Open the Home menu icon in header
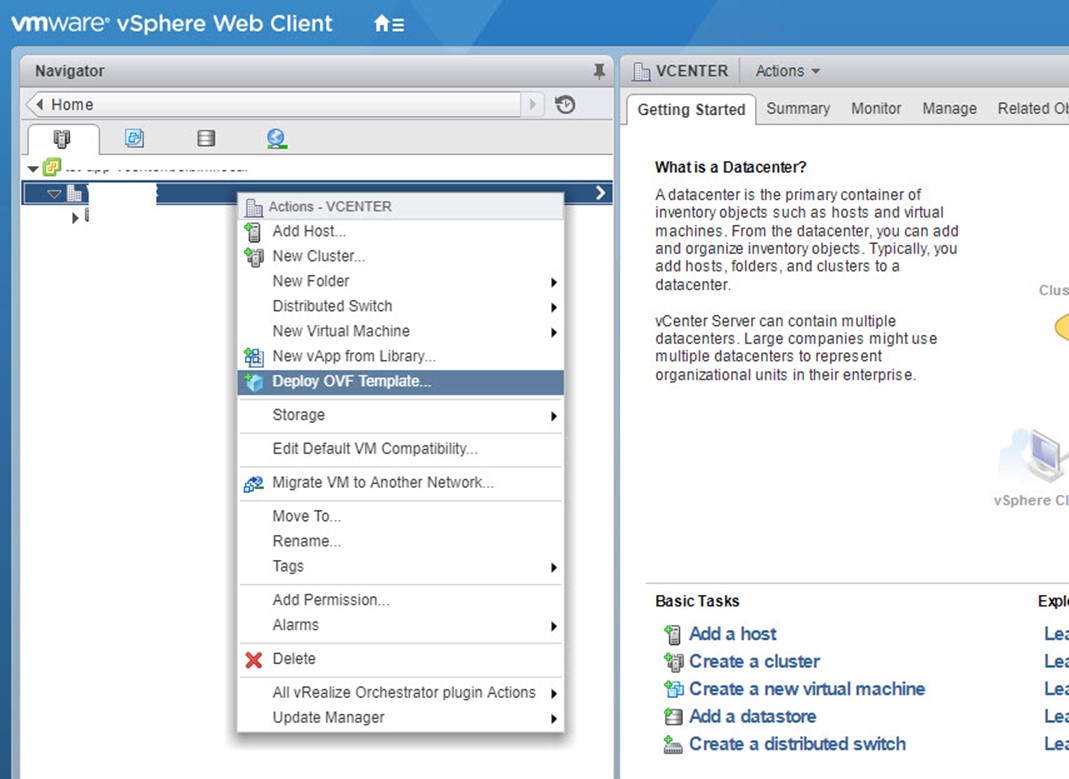1069x779 pixels. tap(389, 24)
